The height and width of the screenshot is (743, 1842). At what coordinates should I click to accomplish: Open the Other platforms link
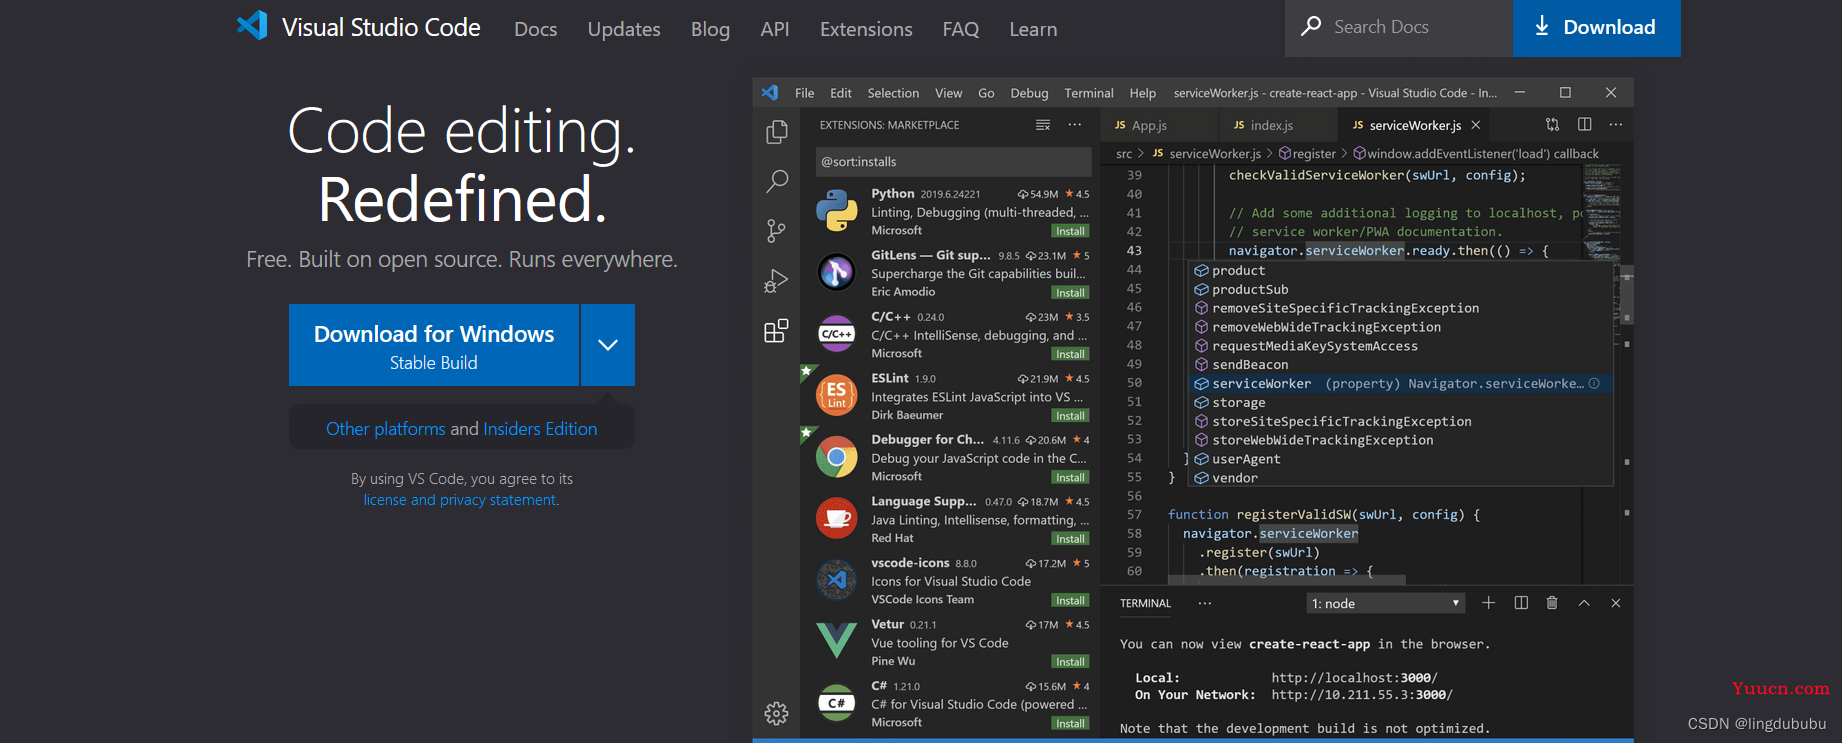pos(386,429)
